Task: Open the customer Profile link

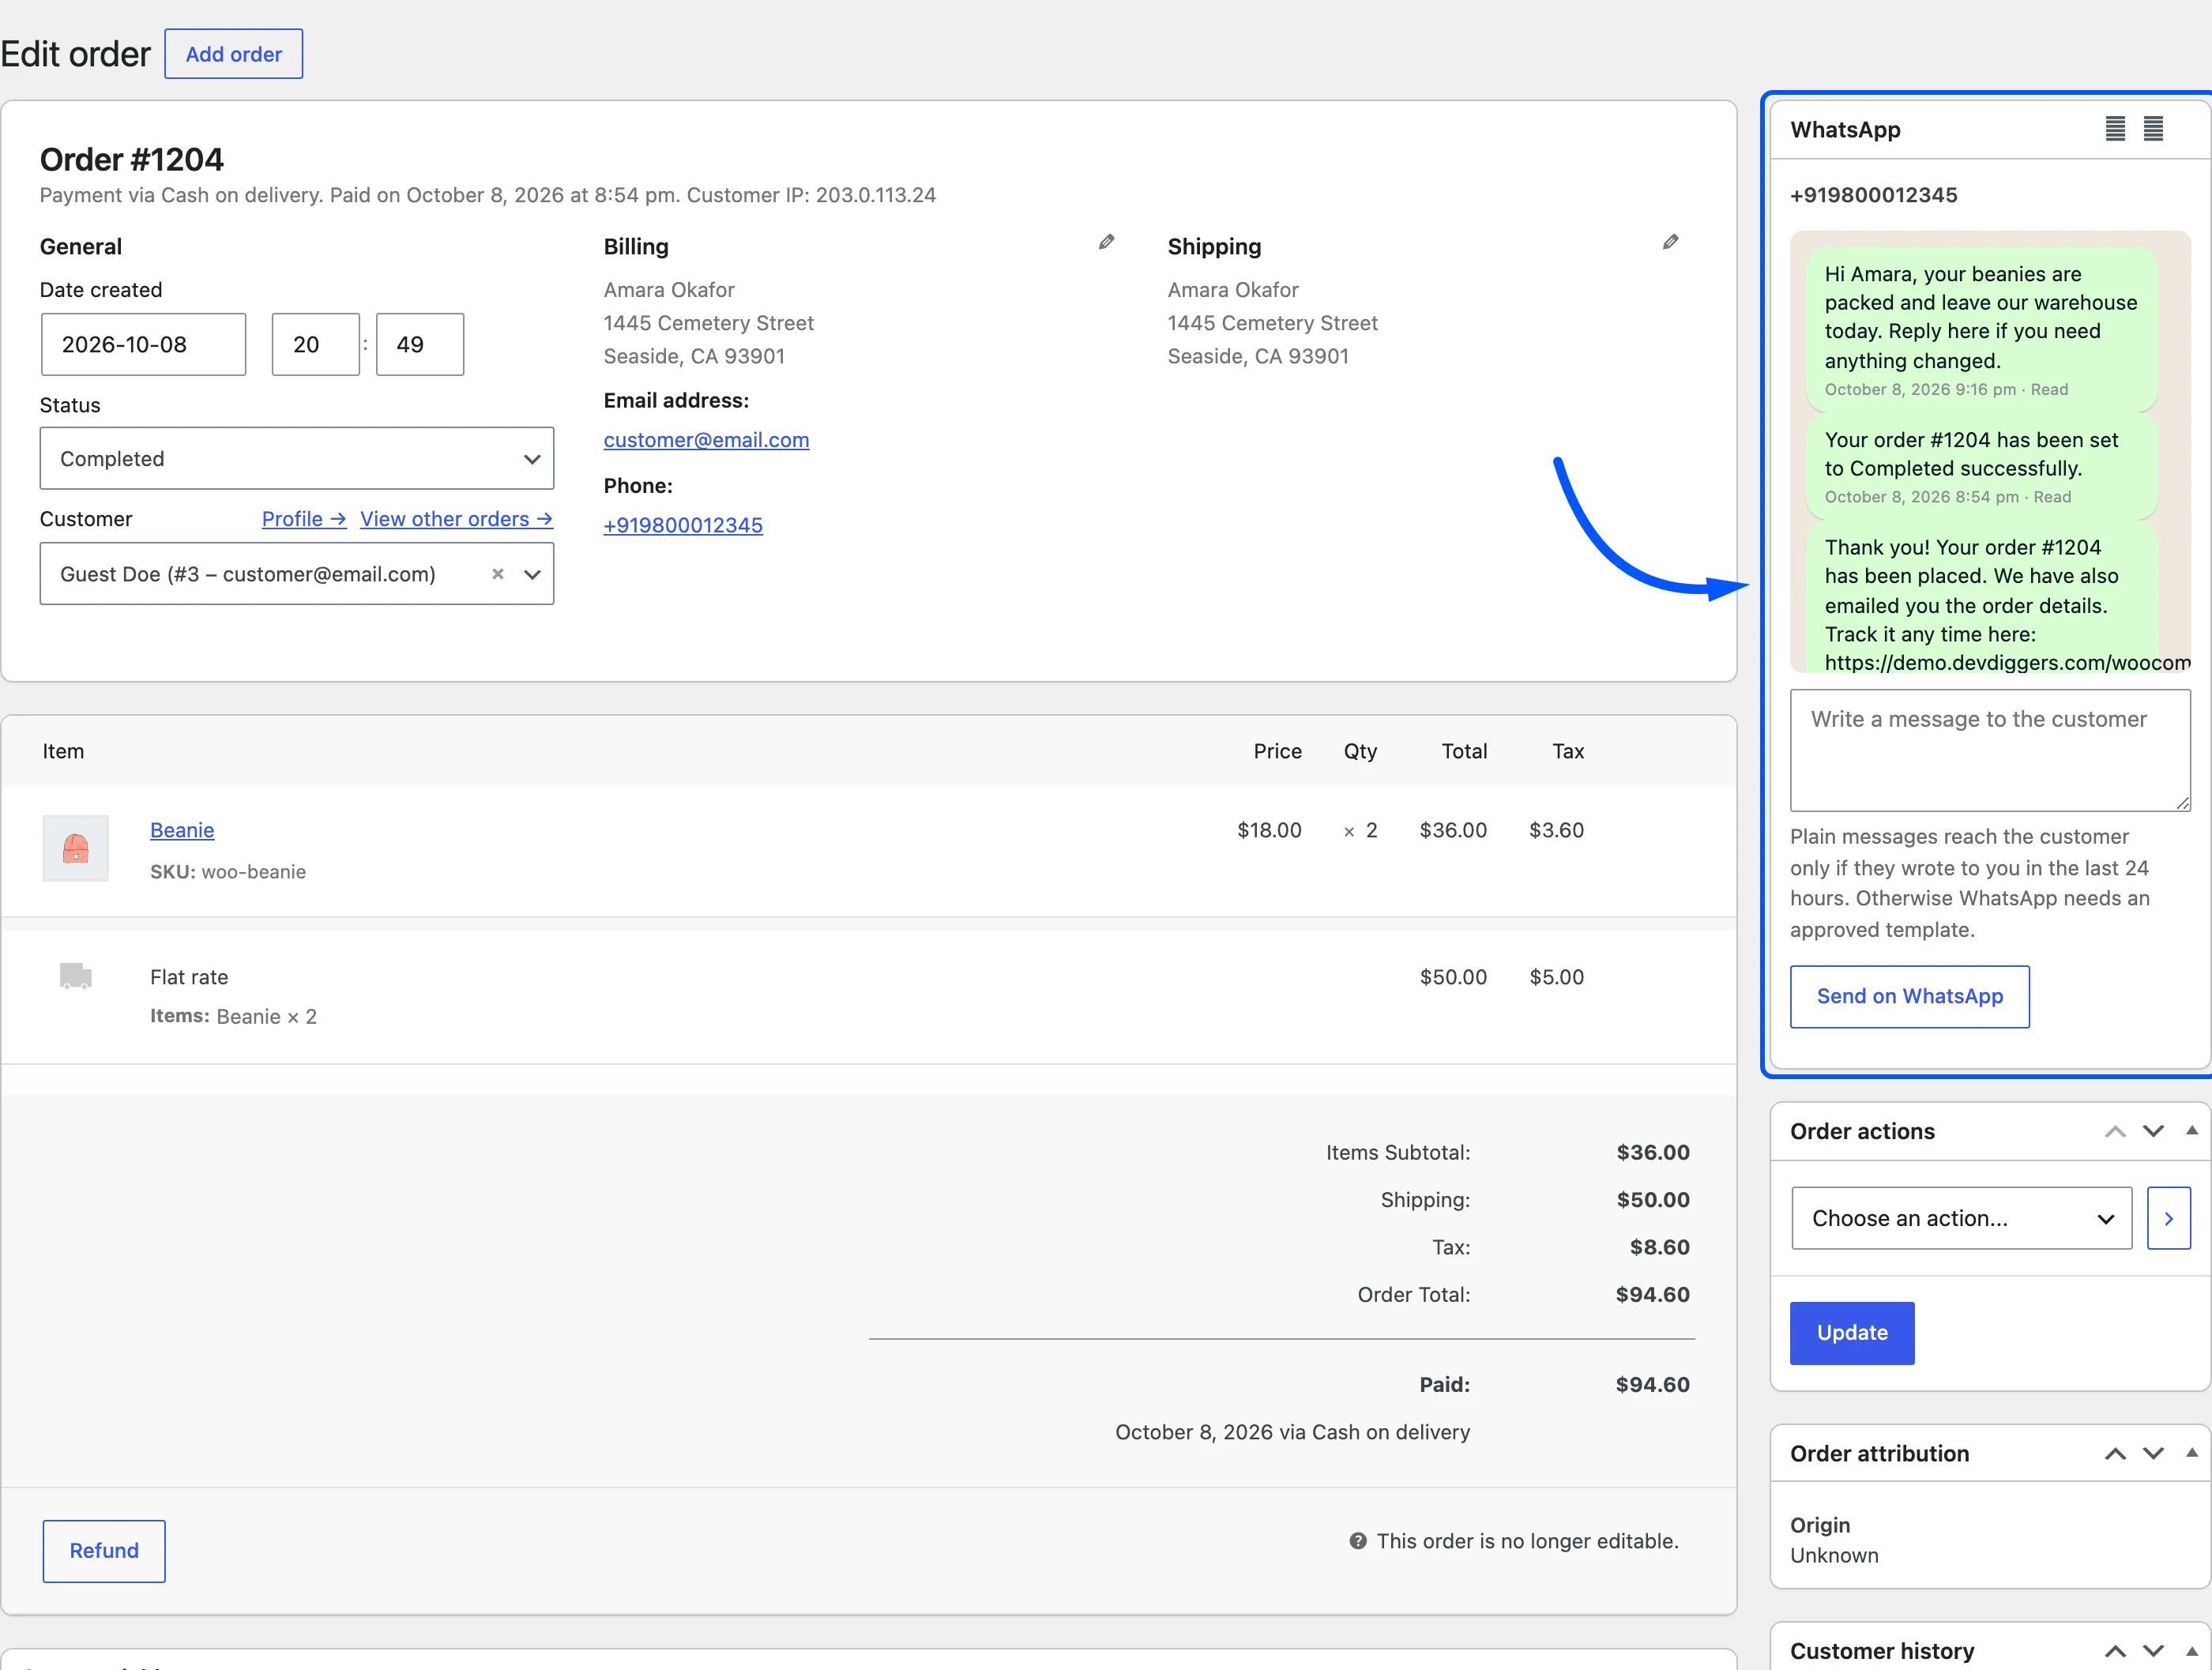Action: point(304,519)
